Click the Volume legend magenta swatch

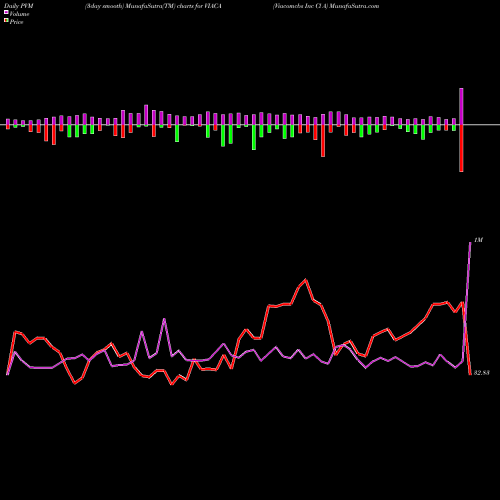[6, 12]
